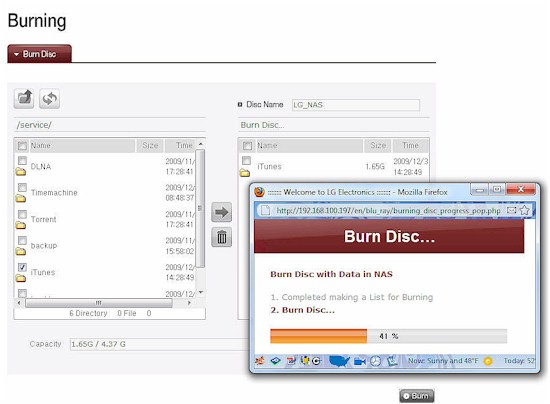Maximize the Firefox popup window
Viewport: 550px width, 404px height.
(497, 190)
